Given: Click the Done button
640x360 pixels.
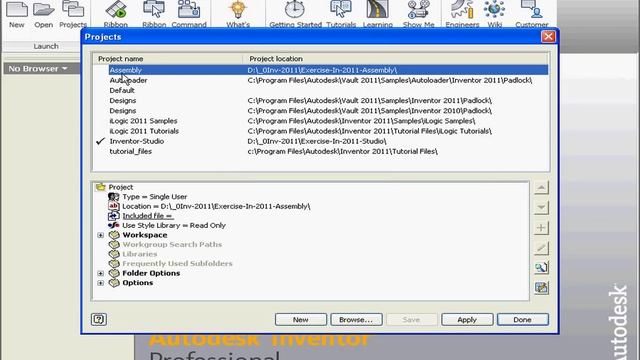Looking at the screenshot, I should click(522, 320).
